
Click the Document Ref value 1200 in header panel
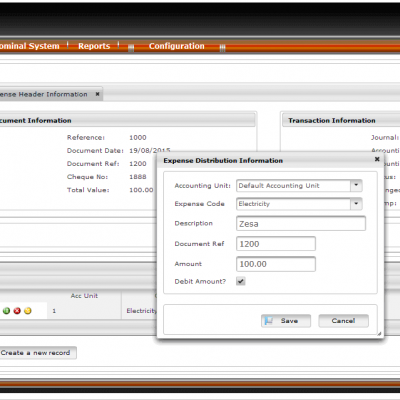pyautogui.click(x=138, y=164)
